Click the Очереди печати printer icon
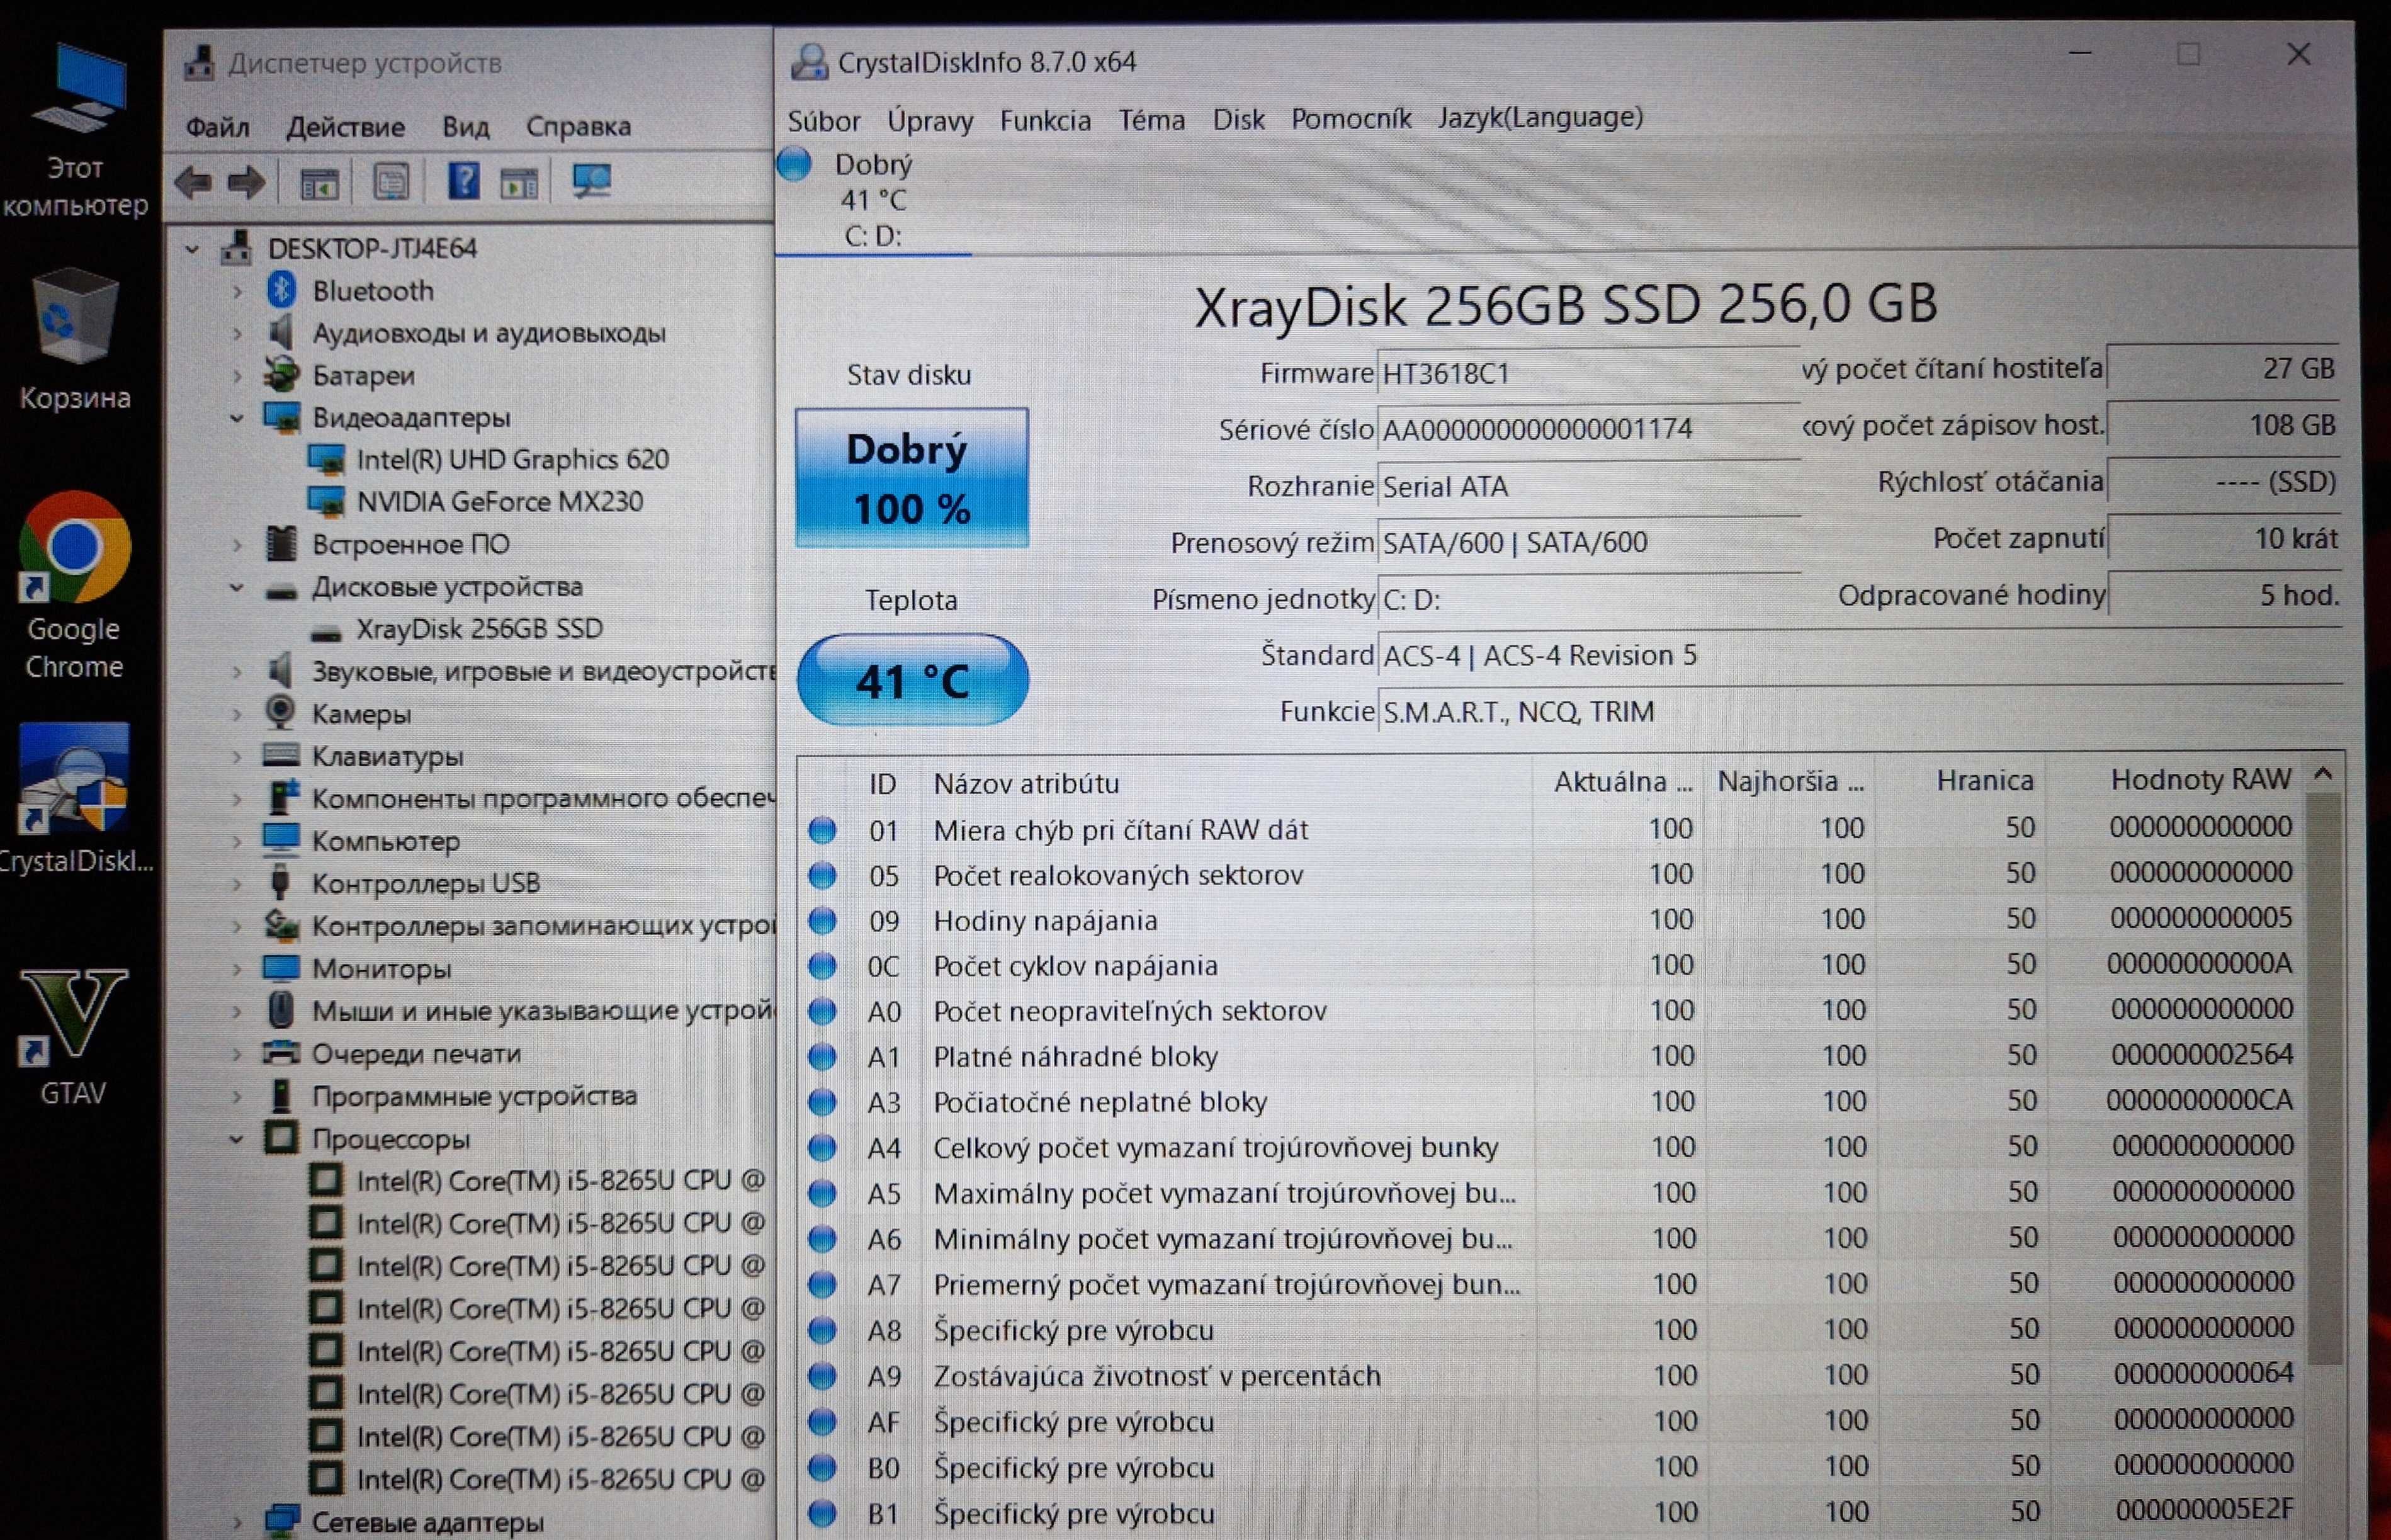2391x1540 pixels. coord(281,1052)
